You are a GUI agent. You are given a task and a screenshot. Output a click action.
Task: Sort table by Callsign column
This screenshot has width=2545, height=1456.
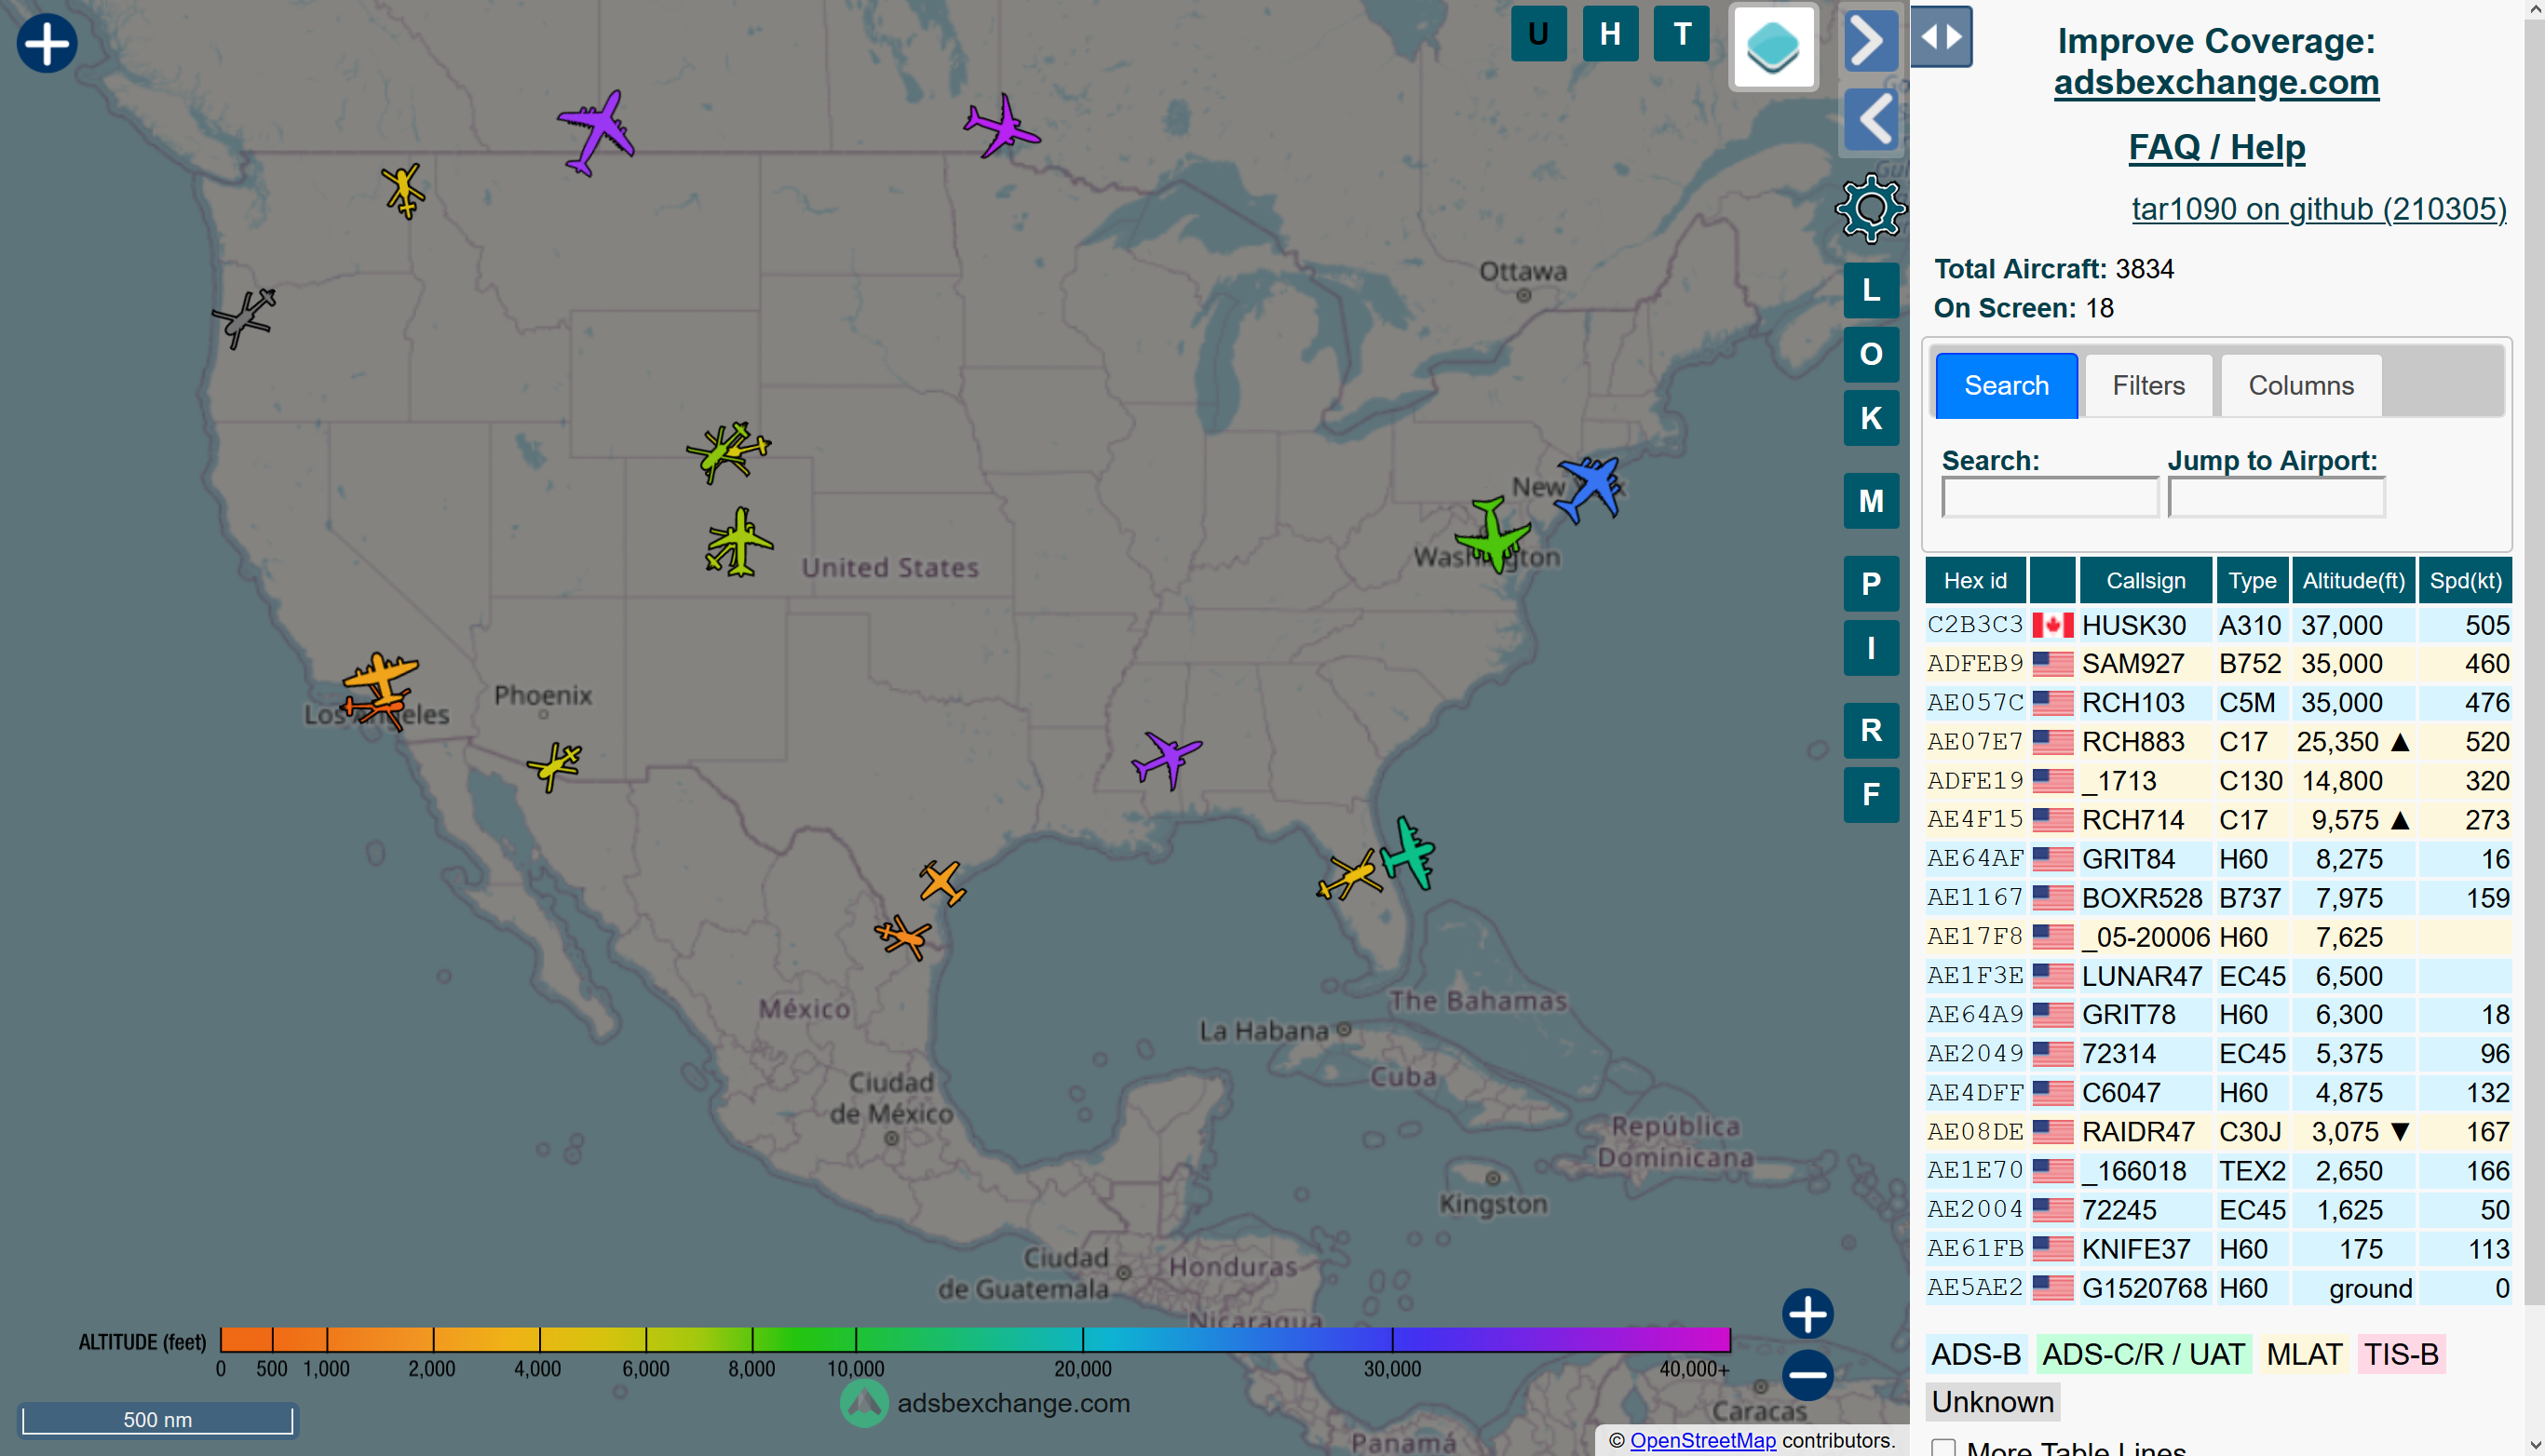click(2145, 581)
